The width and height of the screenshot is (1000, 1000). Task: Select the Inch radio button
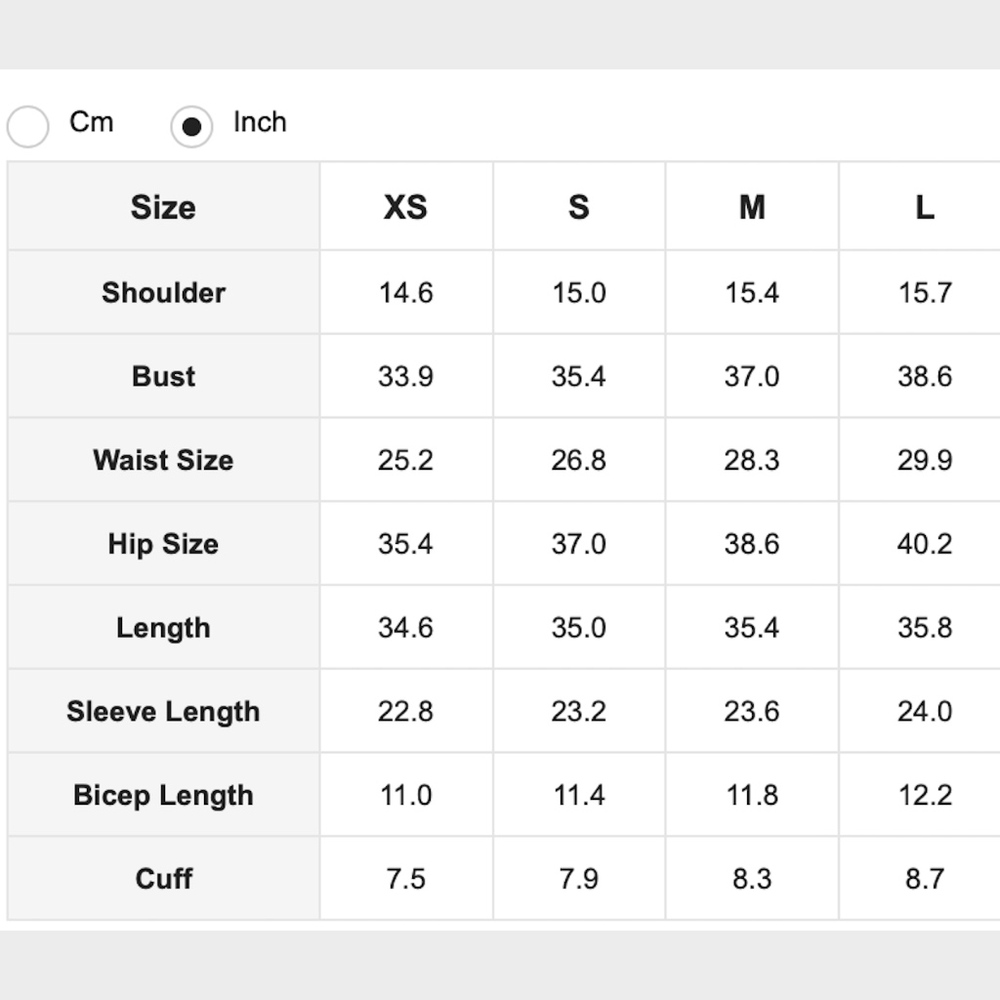point(191,127)
